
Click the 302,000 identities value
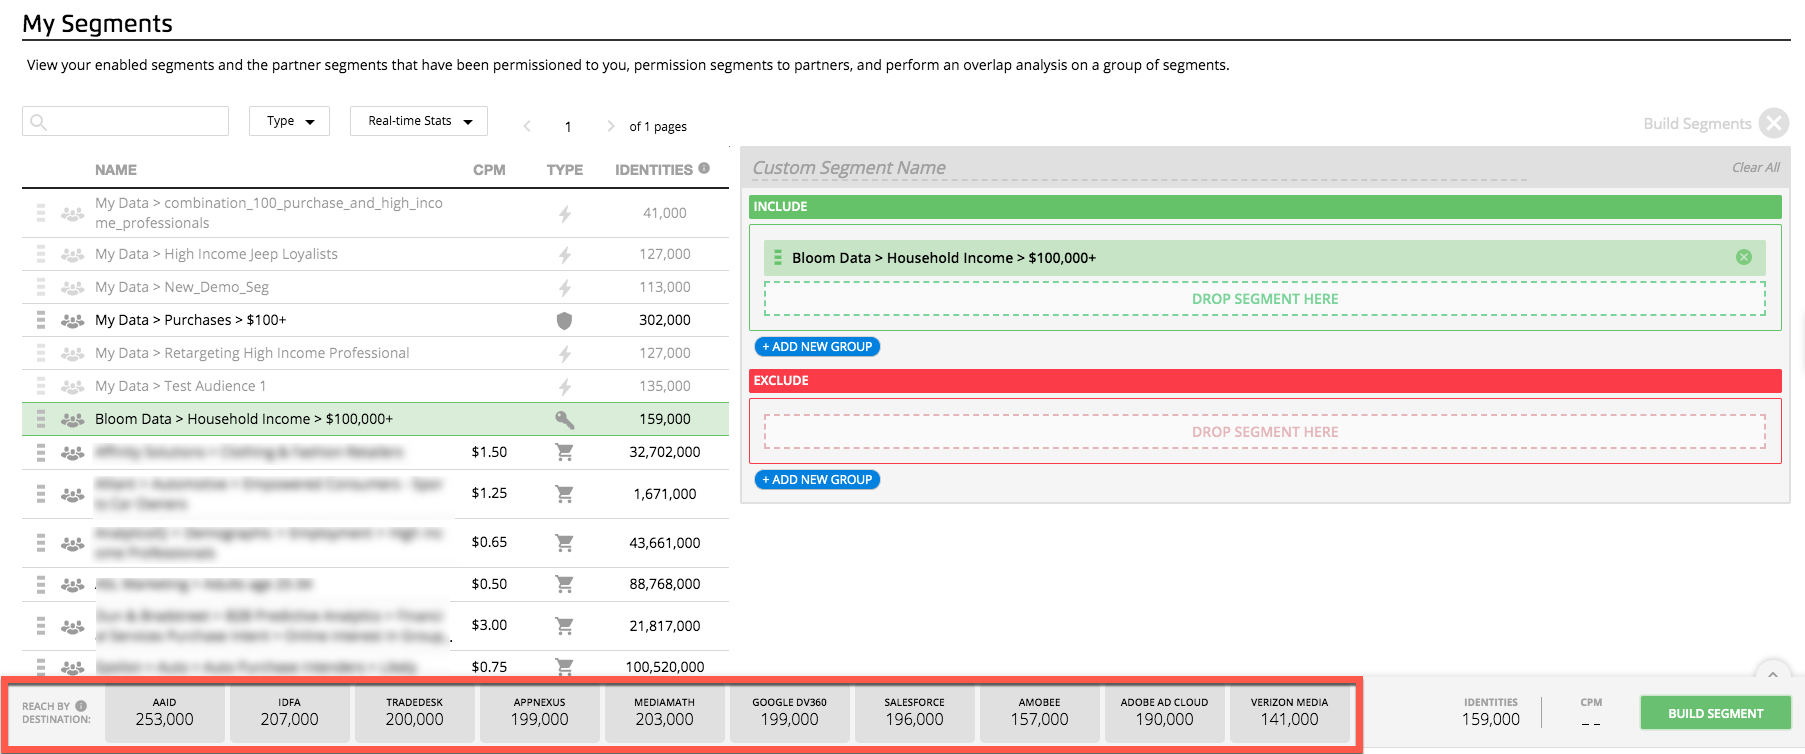(x=665, y=320)
